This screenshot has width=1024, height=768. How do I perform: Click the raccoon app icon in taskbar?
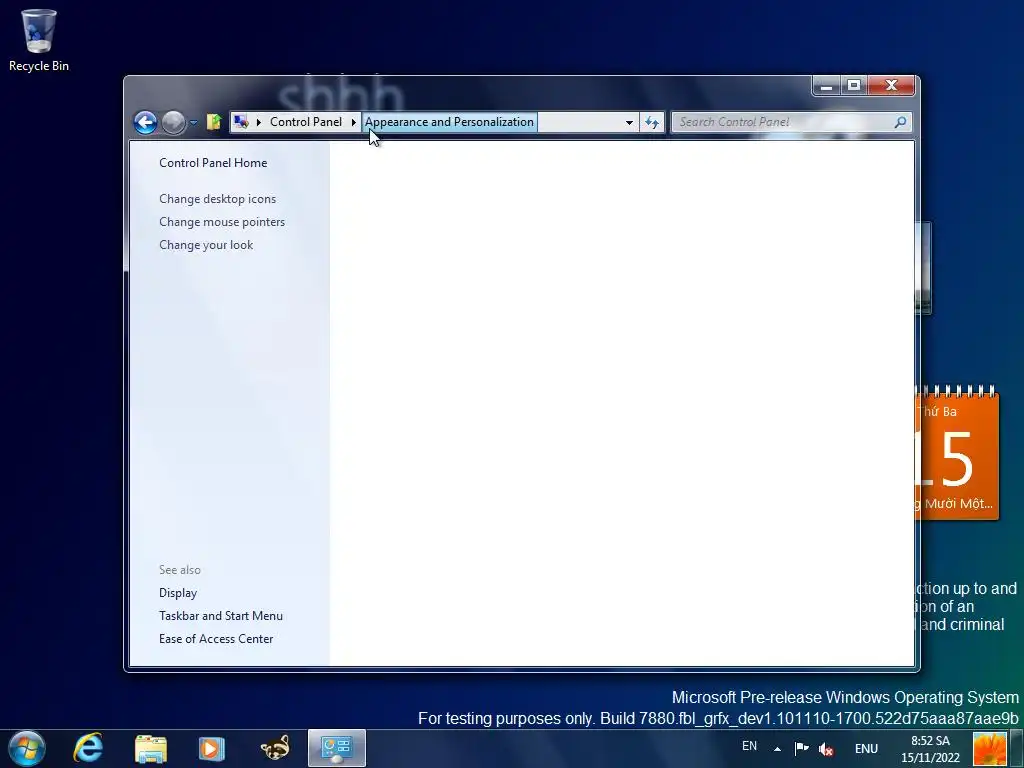275,748
